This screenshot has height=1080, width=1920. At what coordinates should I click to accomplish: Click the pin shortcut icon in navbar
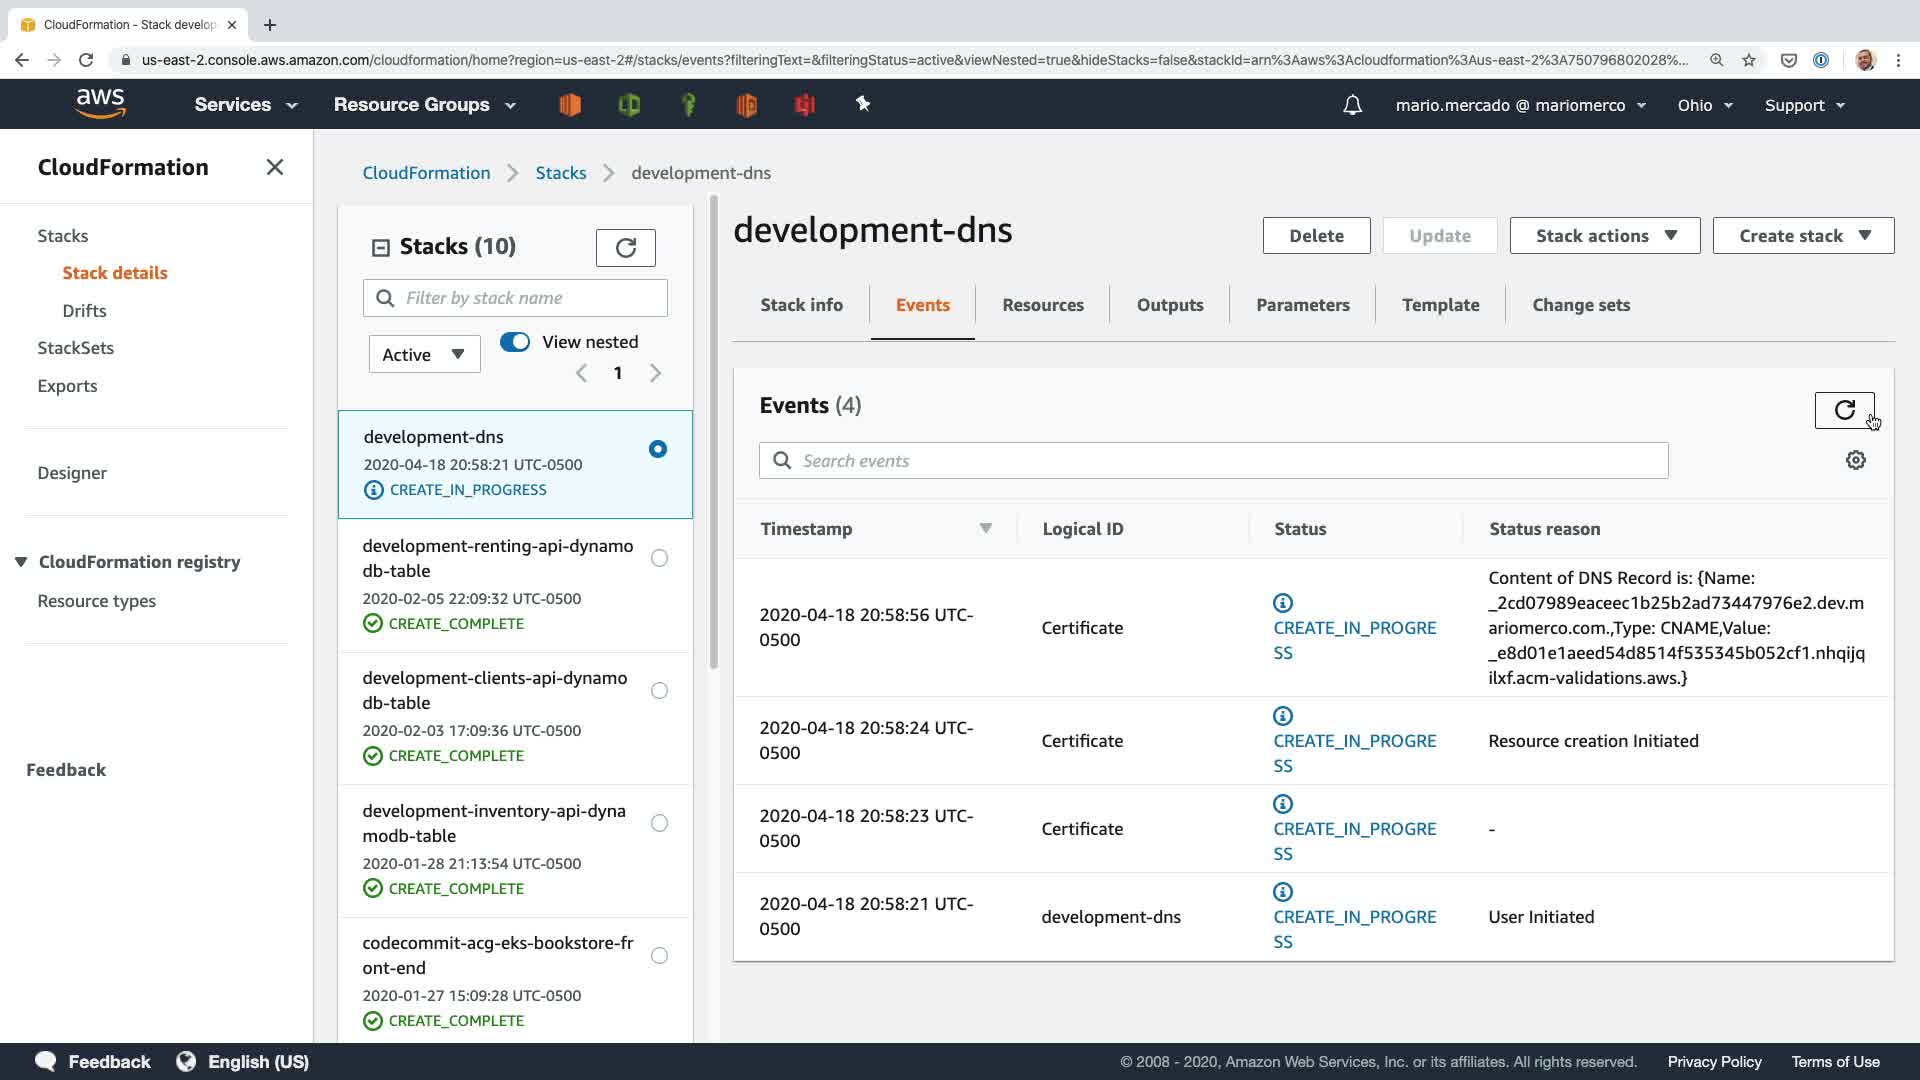[863, 104]
